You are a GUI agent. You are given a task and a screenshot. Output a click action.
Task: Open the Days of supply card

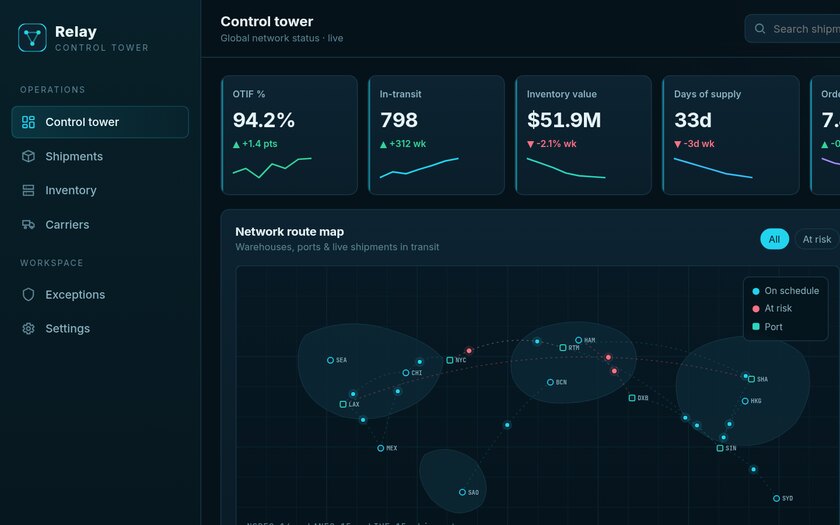(x=731, y=135)
